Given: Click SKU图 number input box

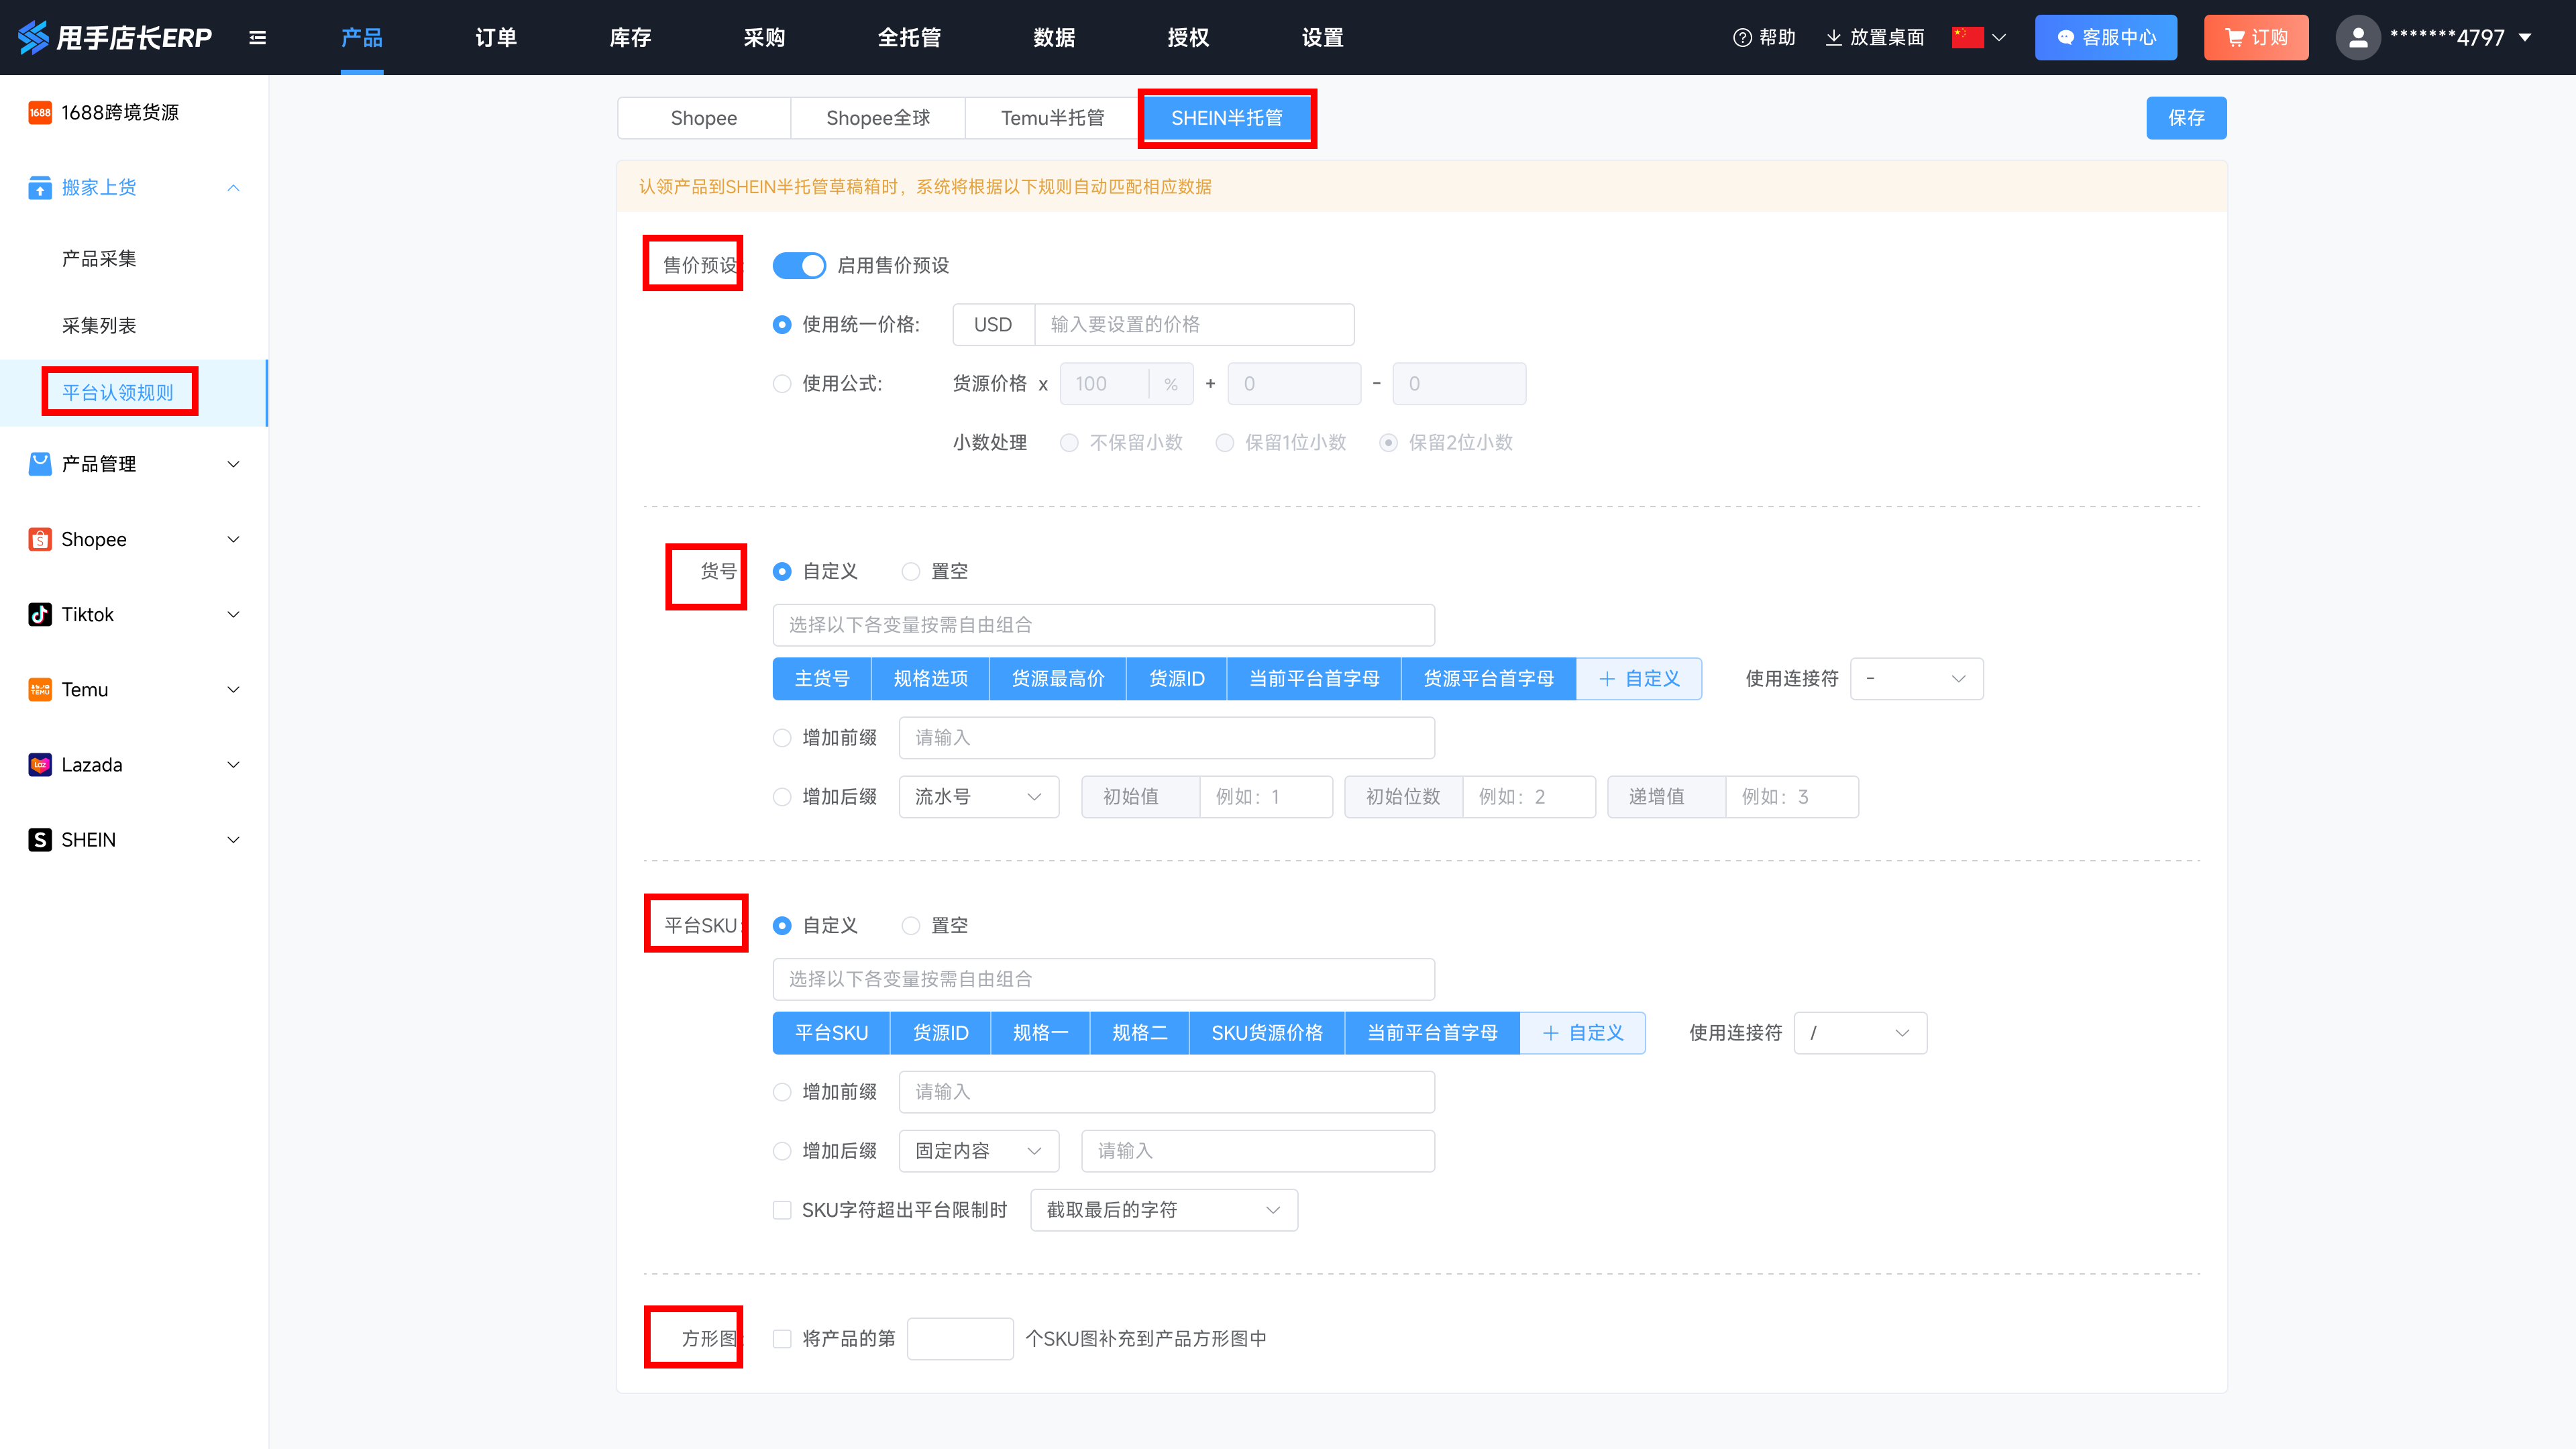Looking at the screenshot, I should tap(960, 1339).
